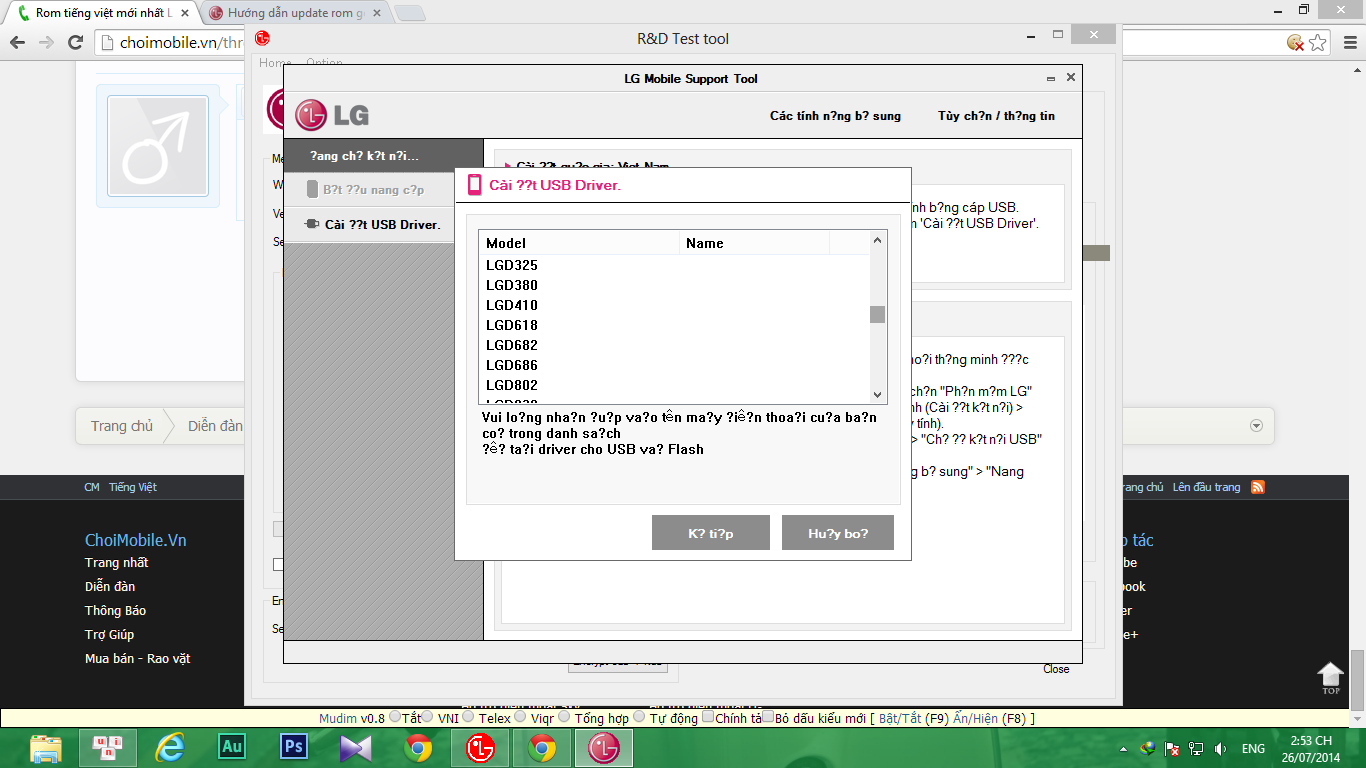Screen dimensions: 1366x768
Task: Open Internet Explorer from taskbar
Action: 171,748
